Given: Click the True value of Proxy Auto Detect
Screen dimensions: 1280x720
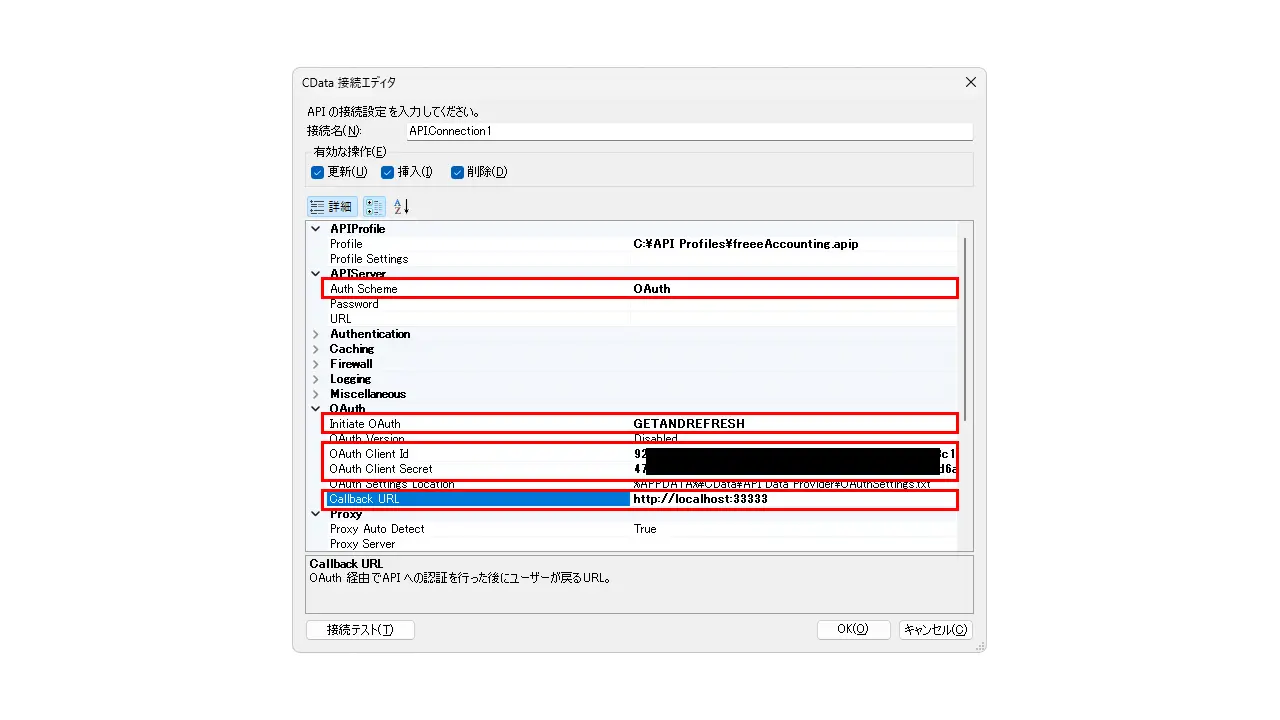Looking at the screenshot, I should (645, 529).
